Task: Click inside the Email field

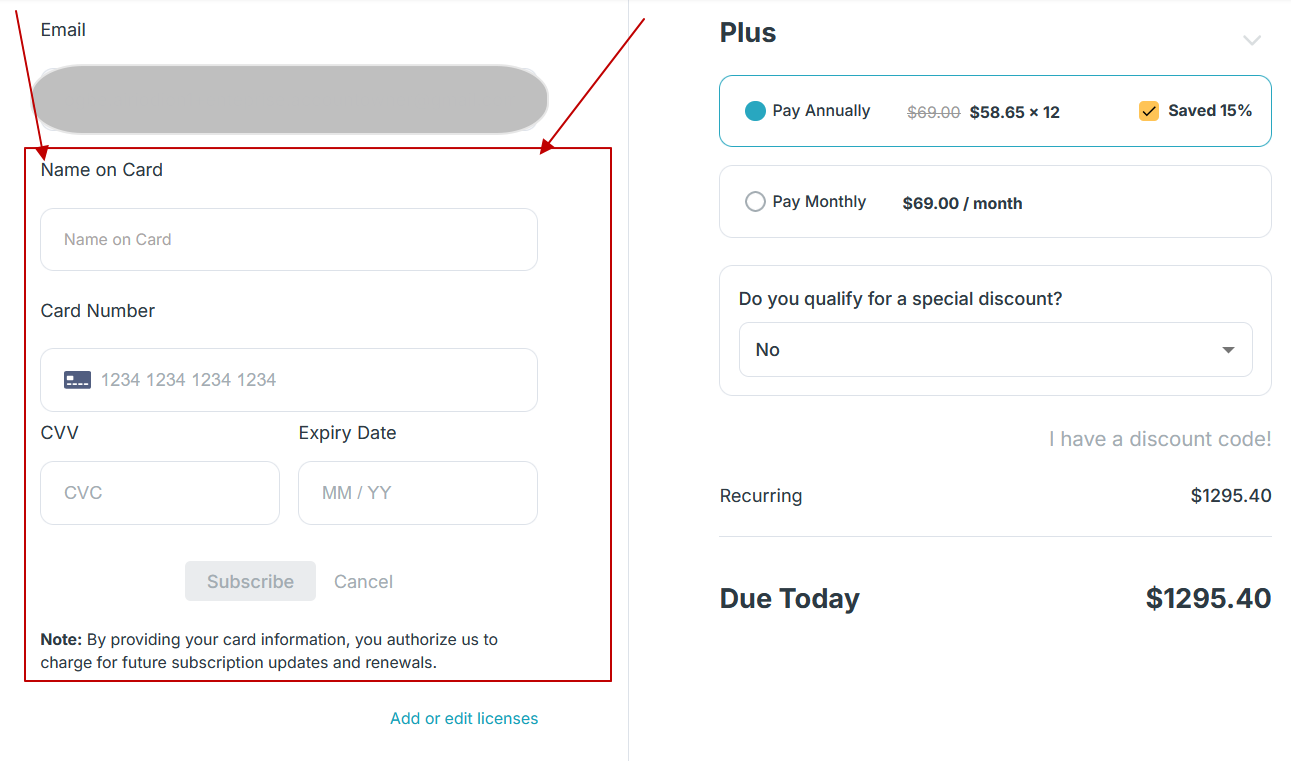Action: point(289,99)
